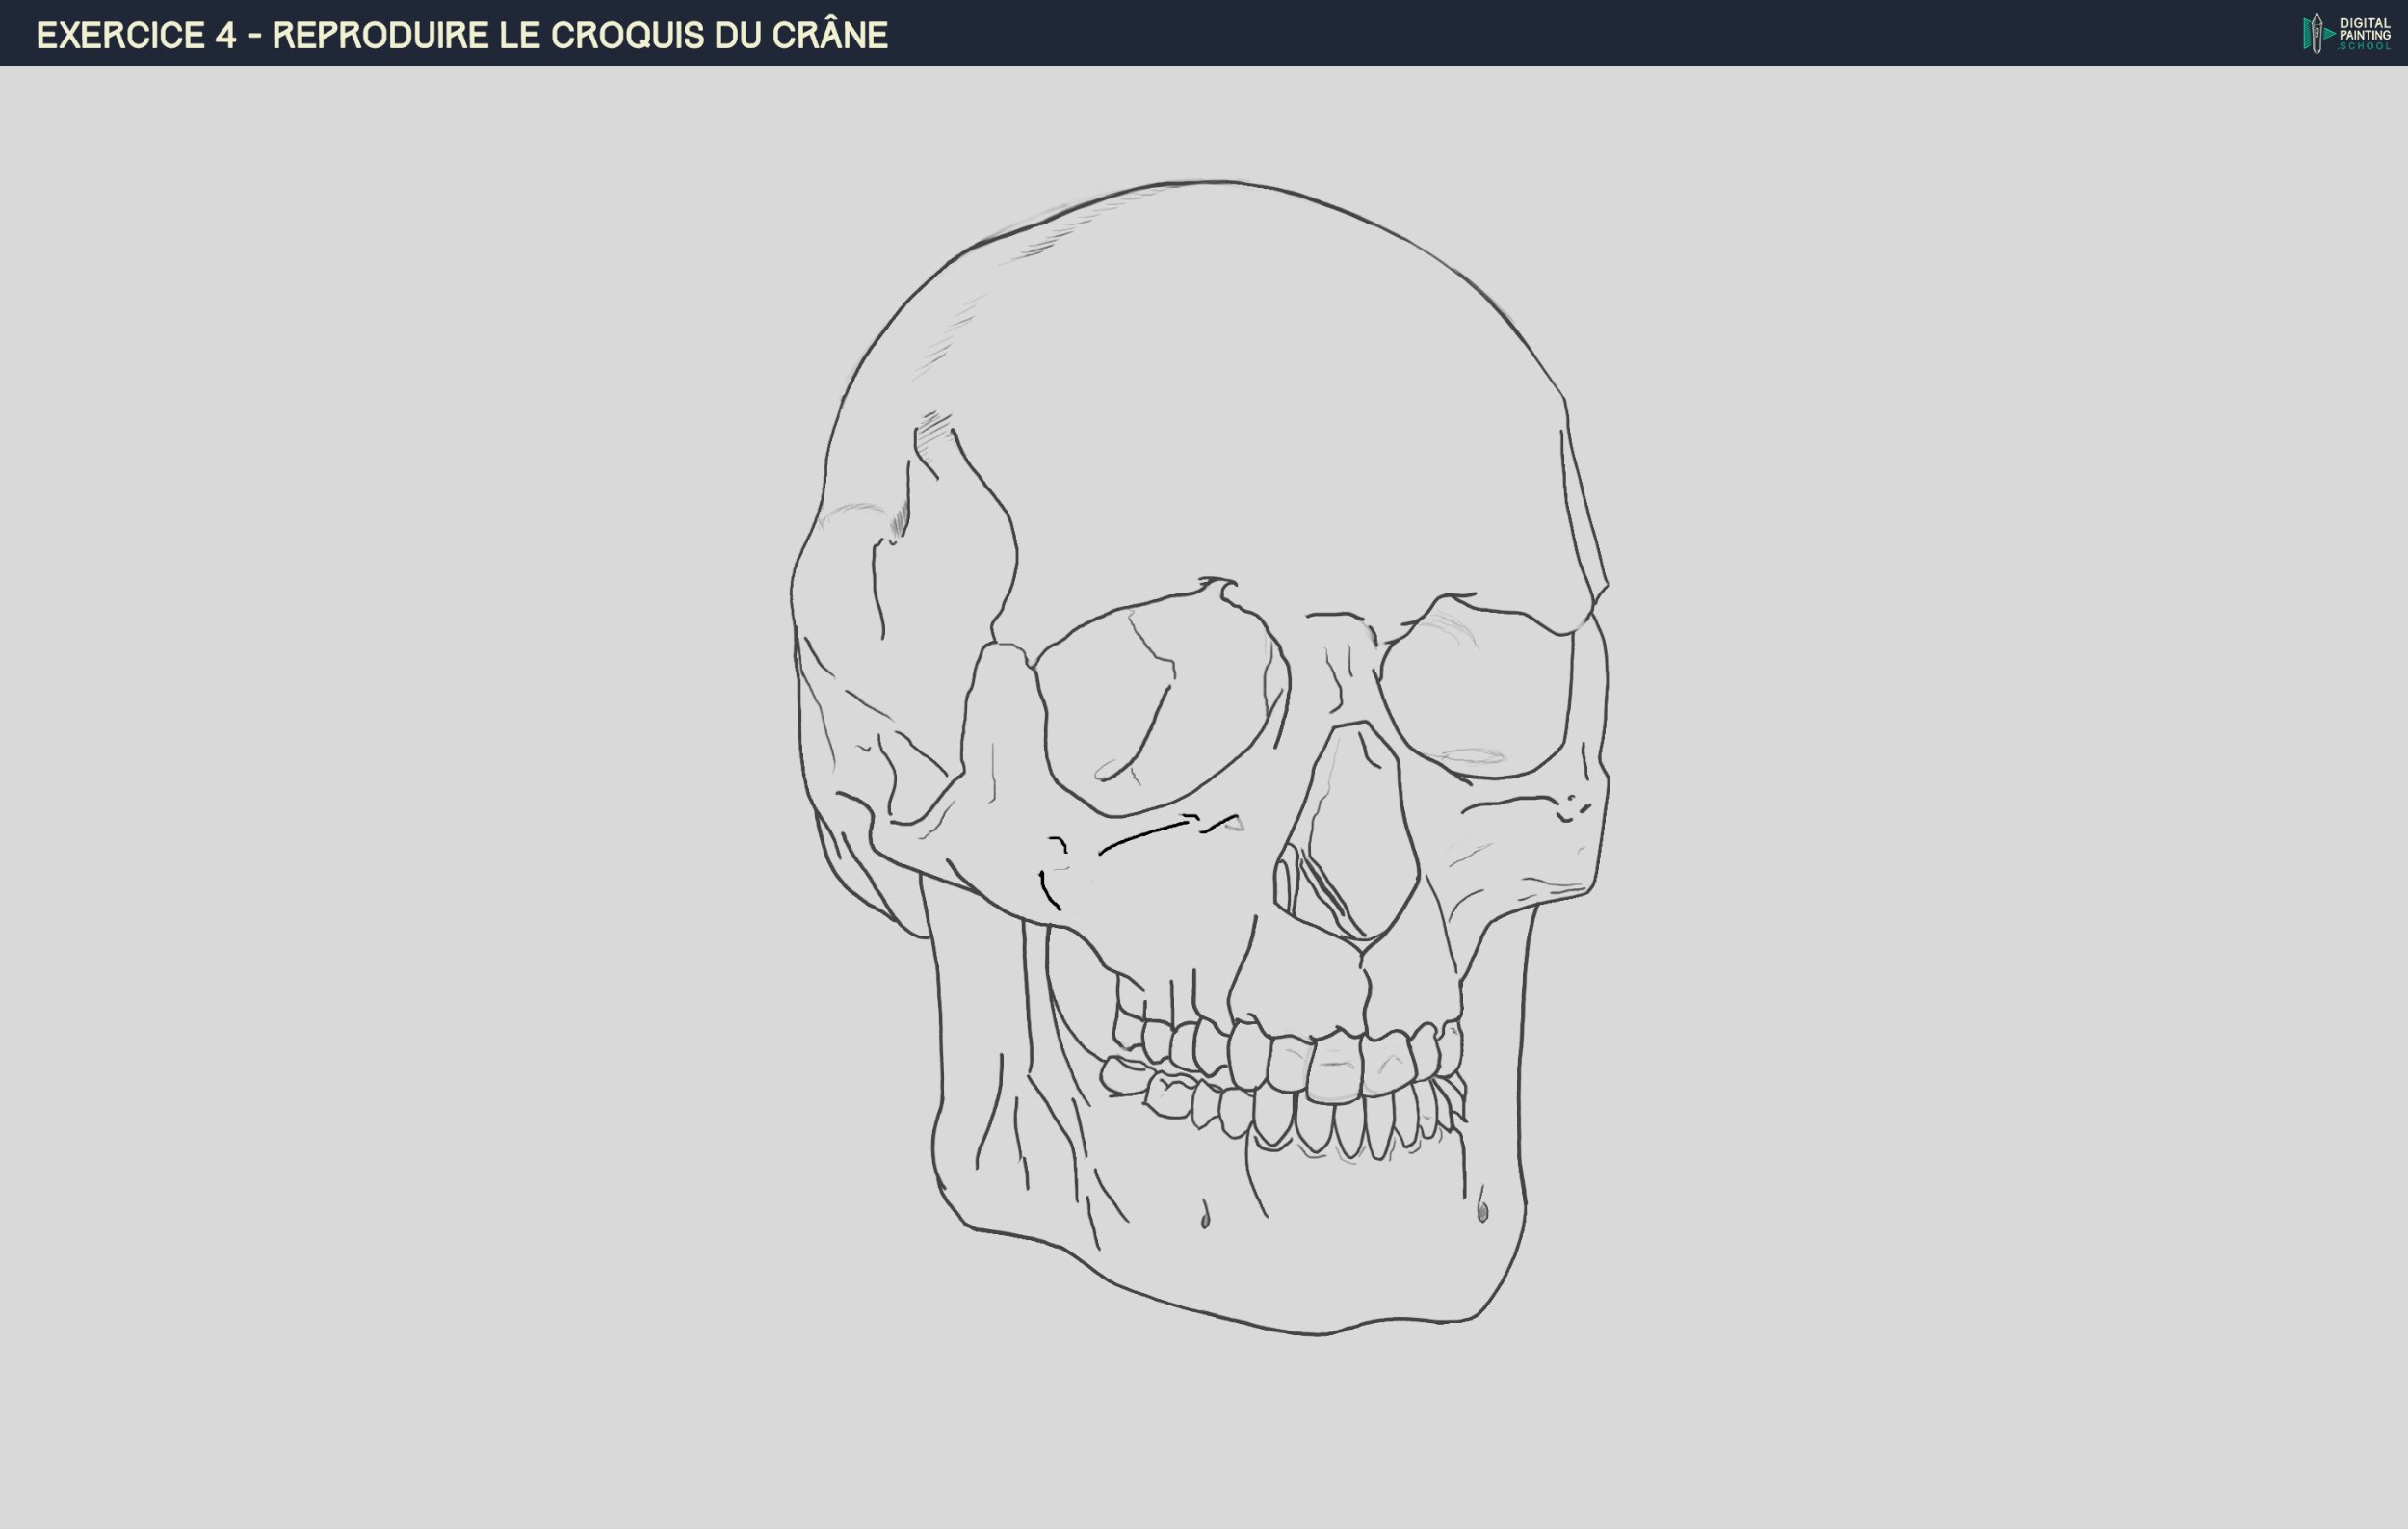The width and height of the screenshot is (2408, 1529).
Task: Click the stylus tip in the header logo
Action: coord(2317,19)
